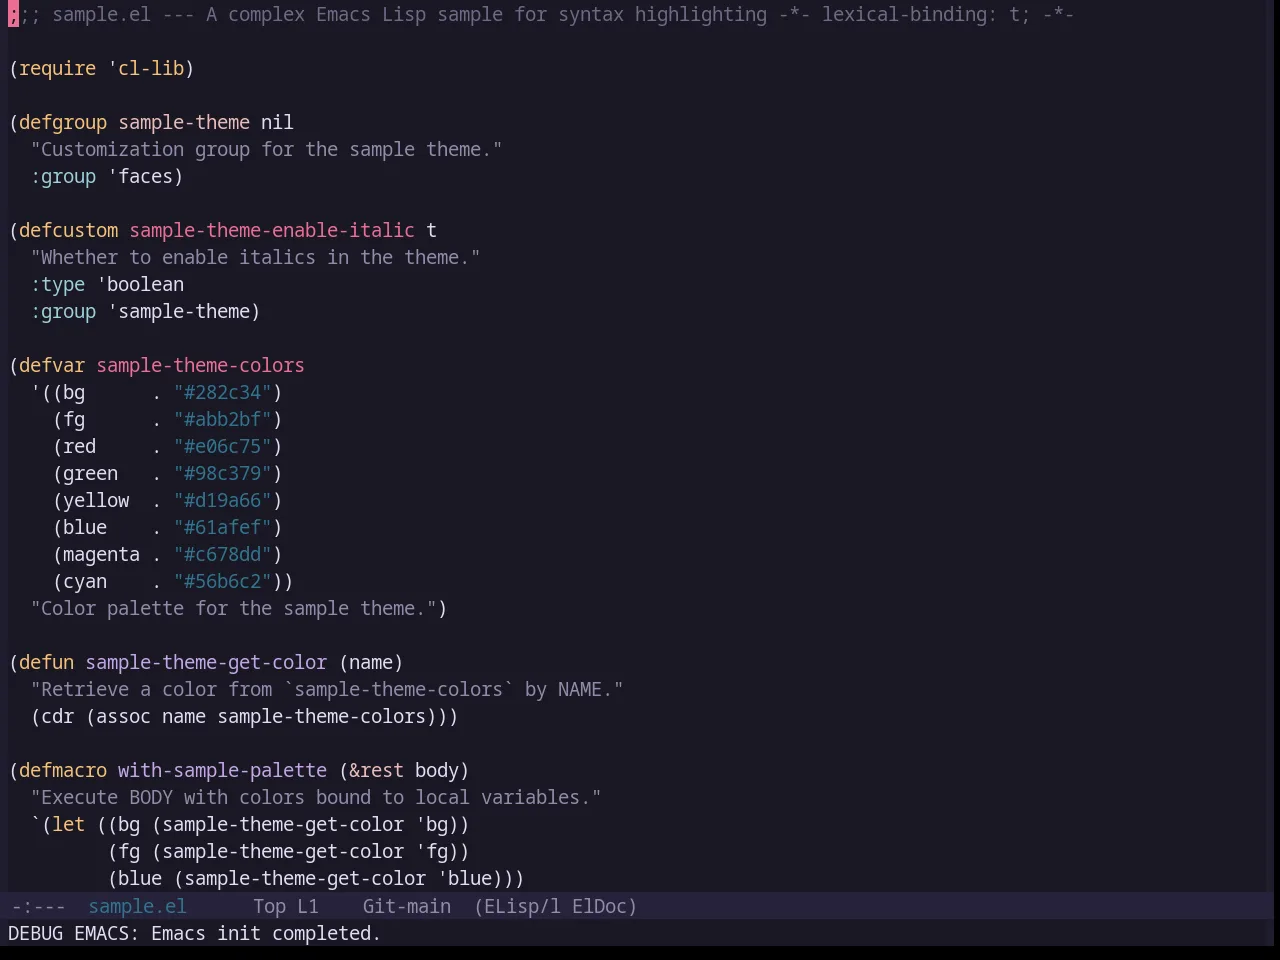Click ':group' keyword before 'faces
Viewport: 1280px width, 960px height.
click(63, 176)
